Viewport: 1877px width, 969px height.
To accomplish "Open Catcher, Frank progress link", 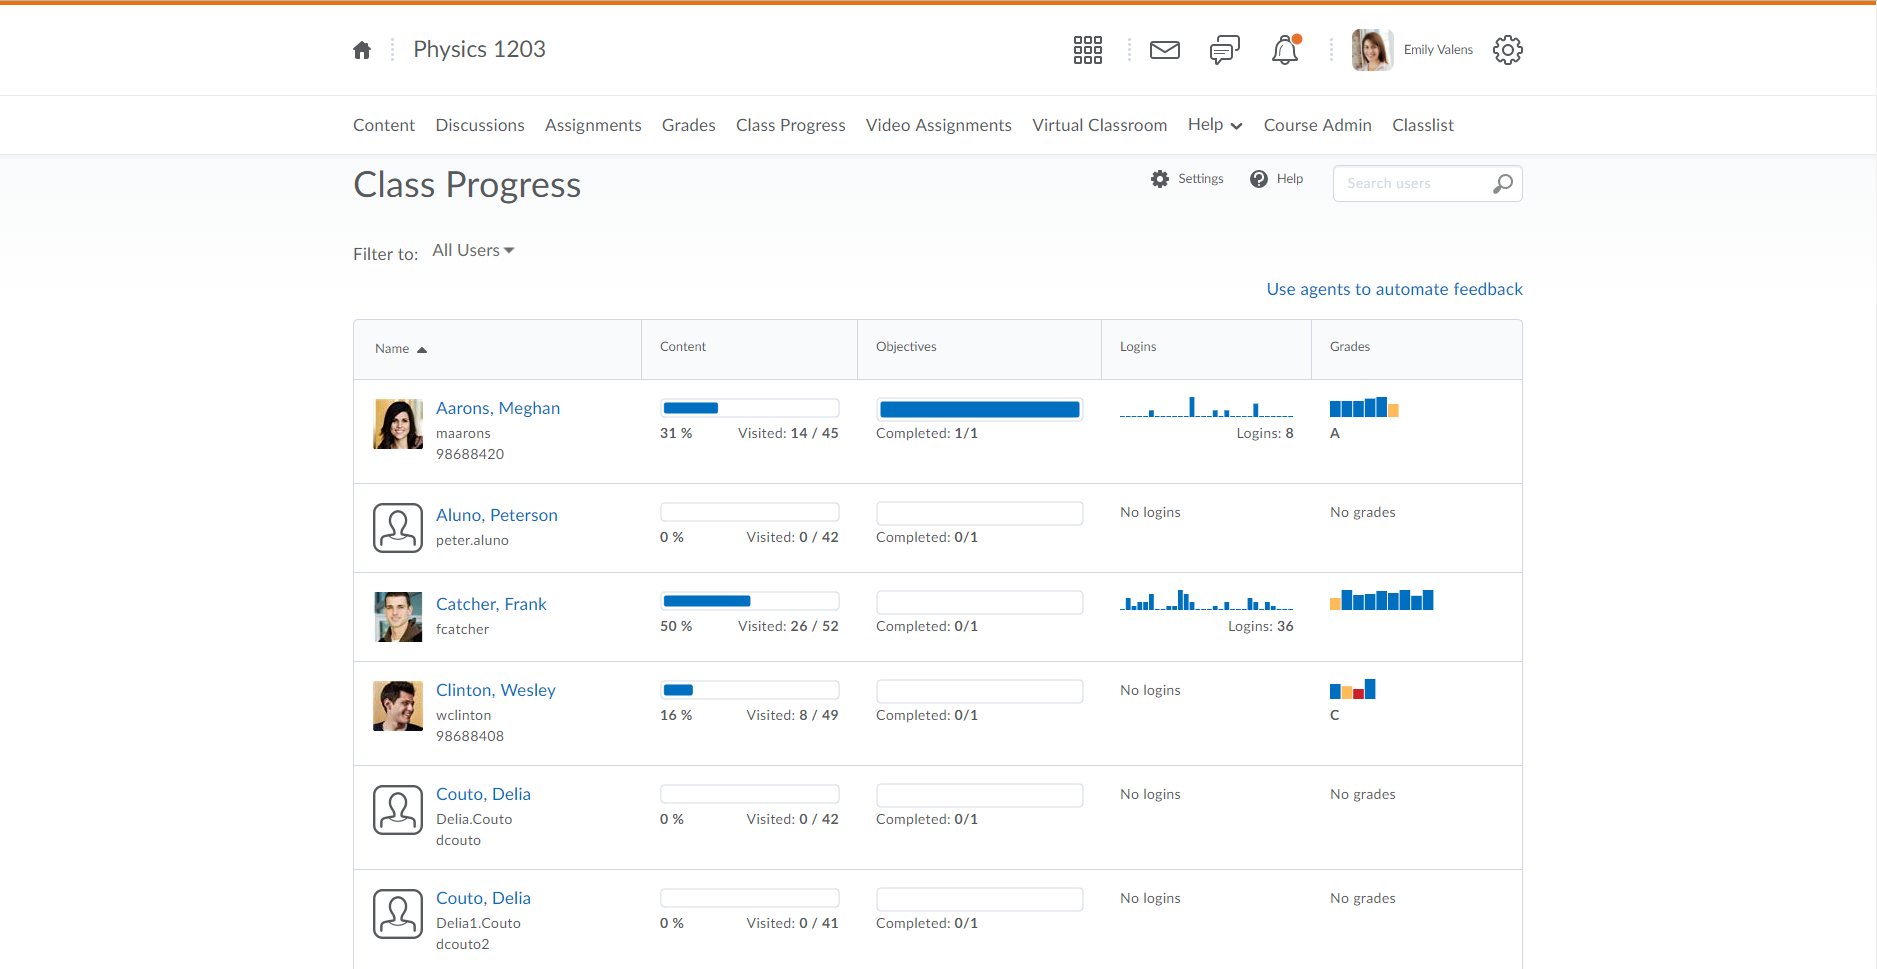I will pos(491,604).
